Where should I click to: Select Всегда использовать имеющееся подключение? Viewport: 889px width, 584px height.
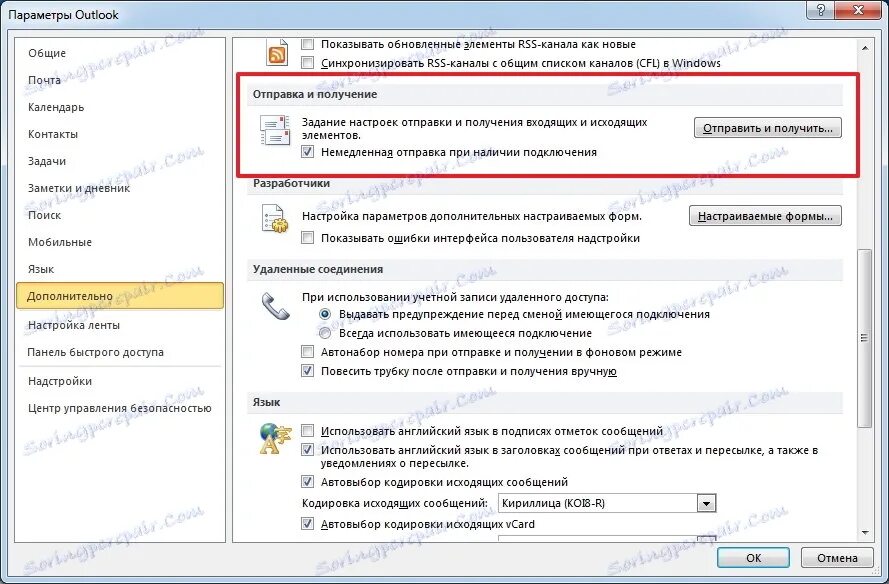[325, 333]
